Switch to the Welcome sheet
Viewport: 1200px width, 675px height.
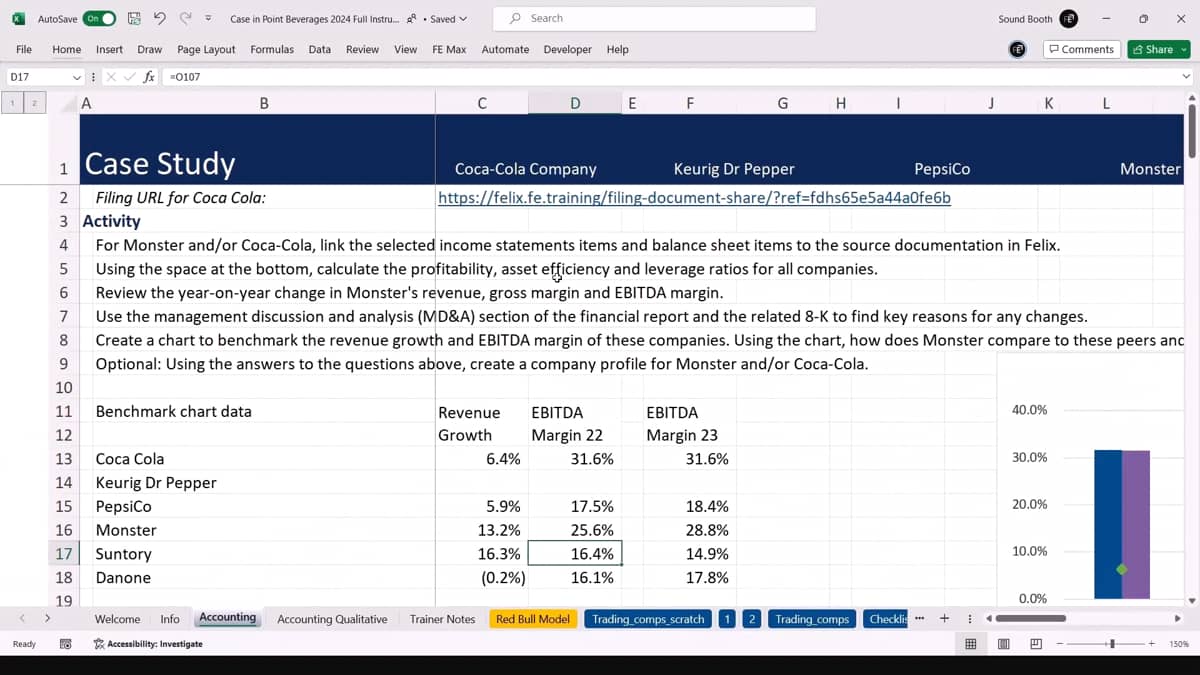coord(117,619)
